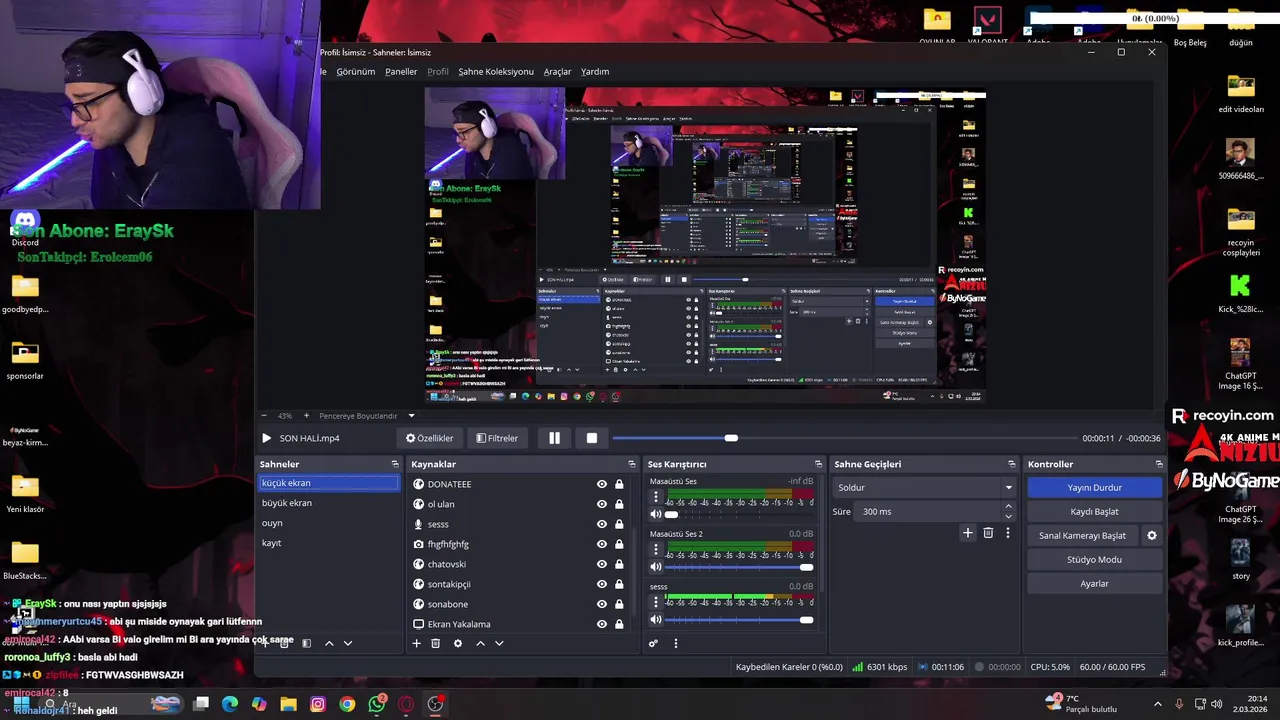Adjust the sesss volume slider
This screenshot has height=720, width=1280.
click(738, 620)
